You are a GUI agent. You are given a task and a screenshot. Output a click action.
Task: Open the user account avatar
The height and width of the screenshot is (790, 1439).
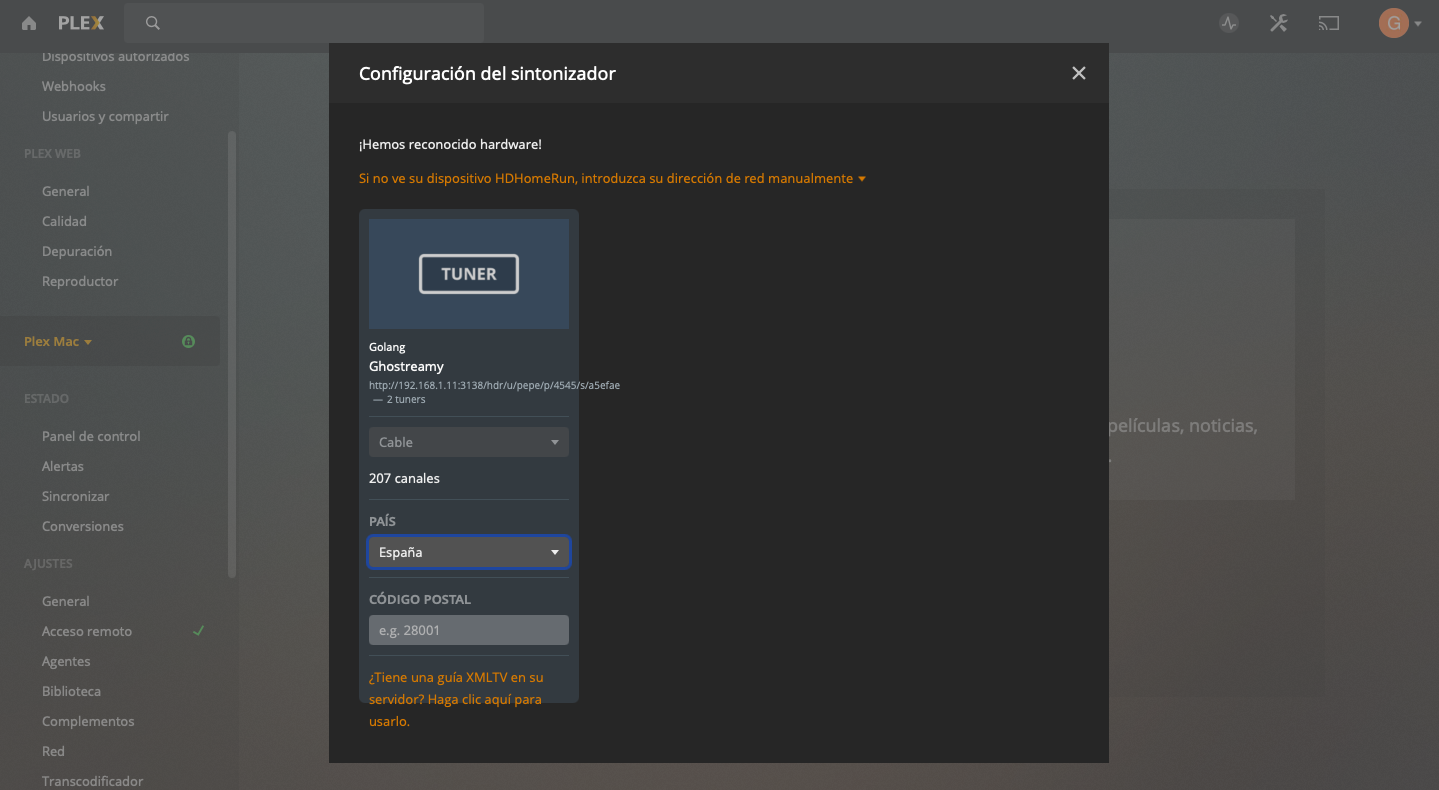tap(1393, 23)
